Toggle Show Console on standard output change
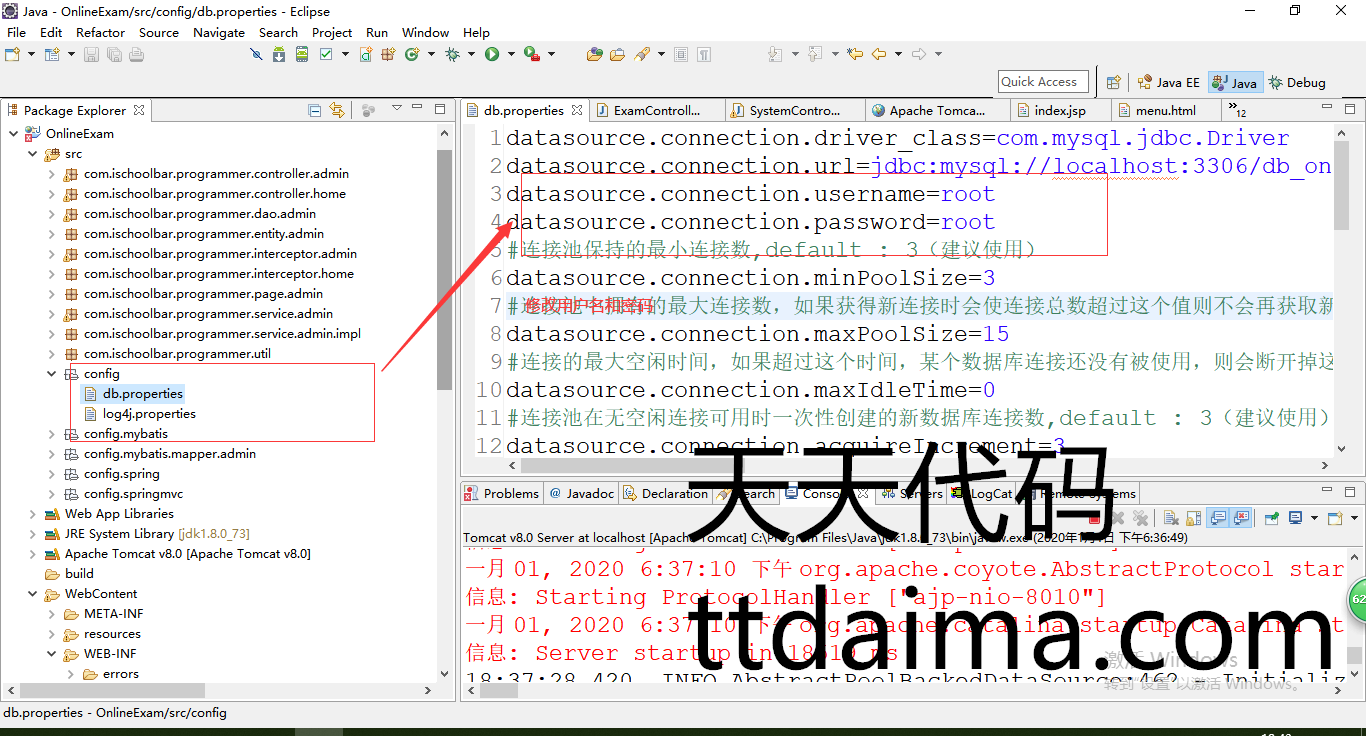The height and width of the screenshot is (736, 1366). [x=1218, y=518]
